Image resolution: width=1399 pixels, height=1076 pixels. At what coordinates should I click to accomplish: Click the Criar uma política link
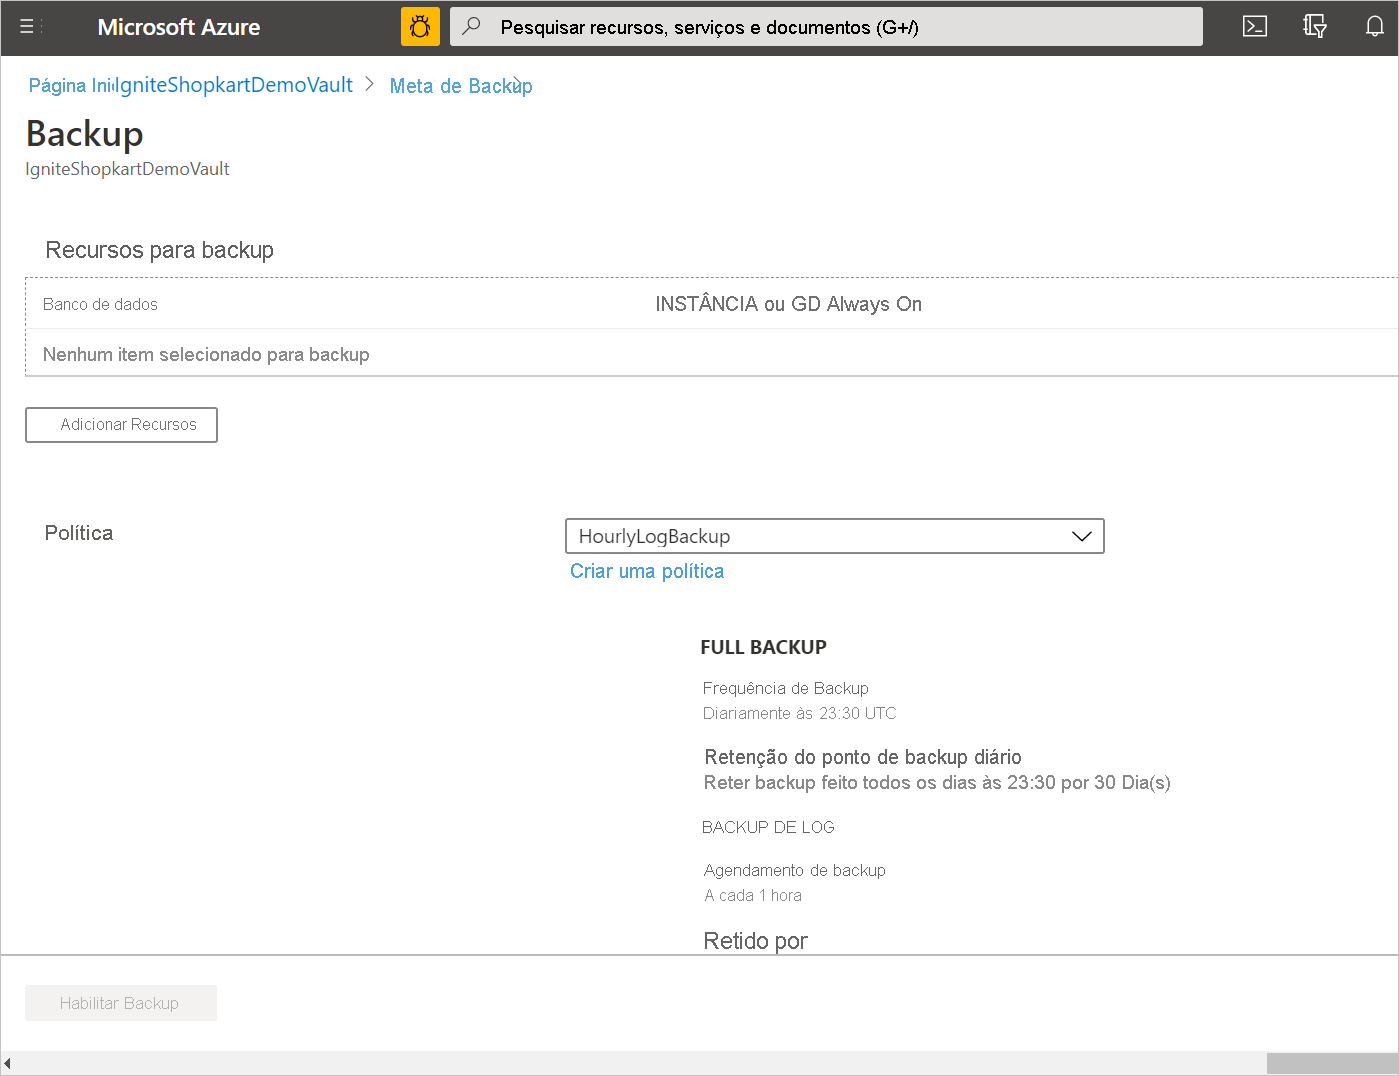[x=646, y=570]
